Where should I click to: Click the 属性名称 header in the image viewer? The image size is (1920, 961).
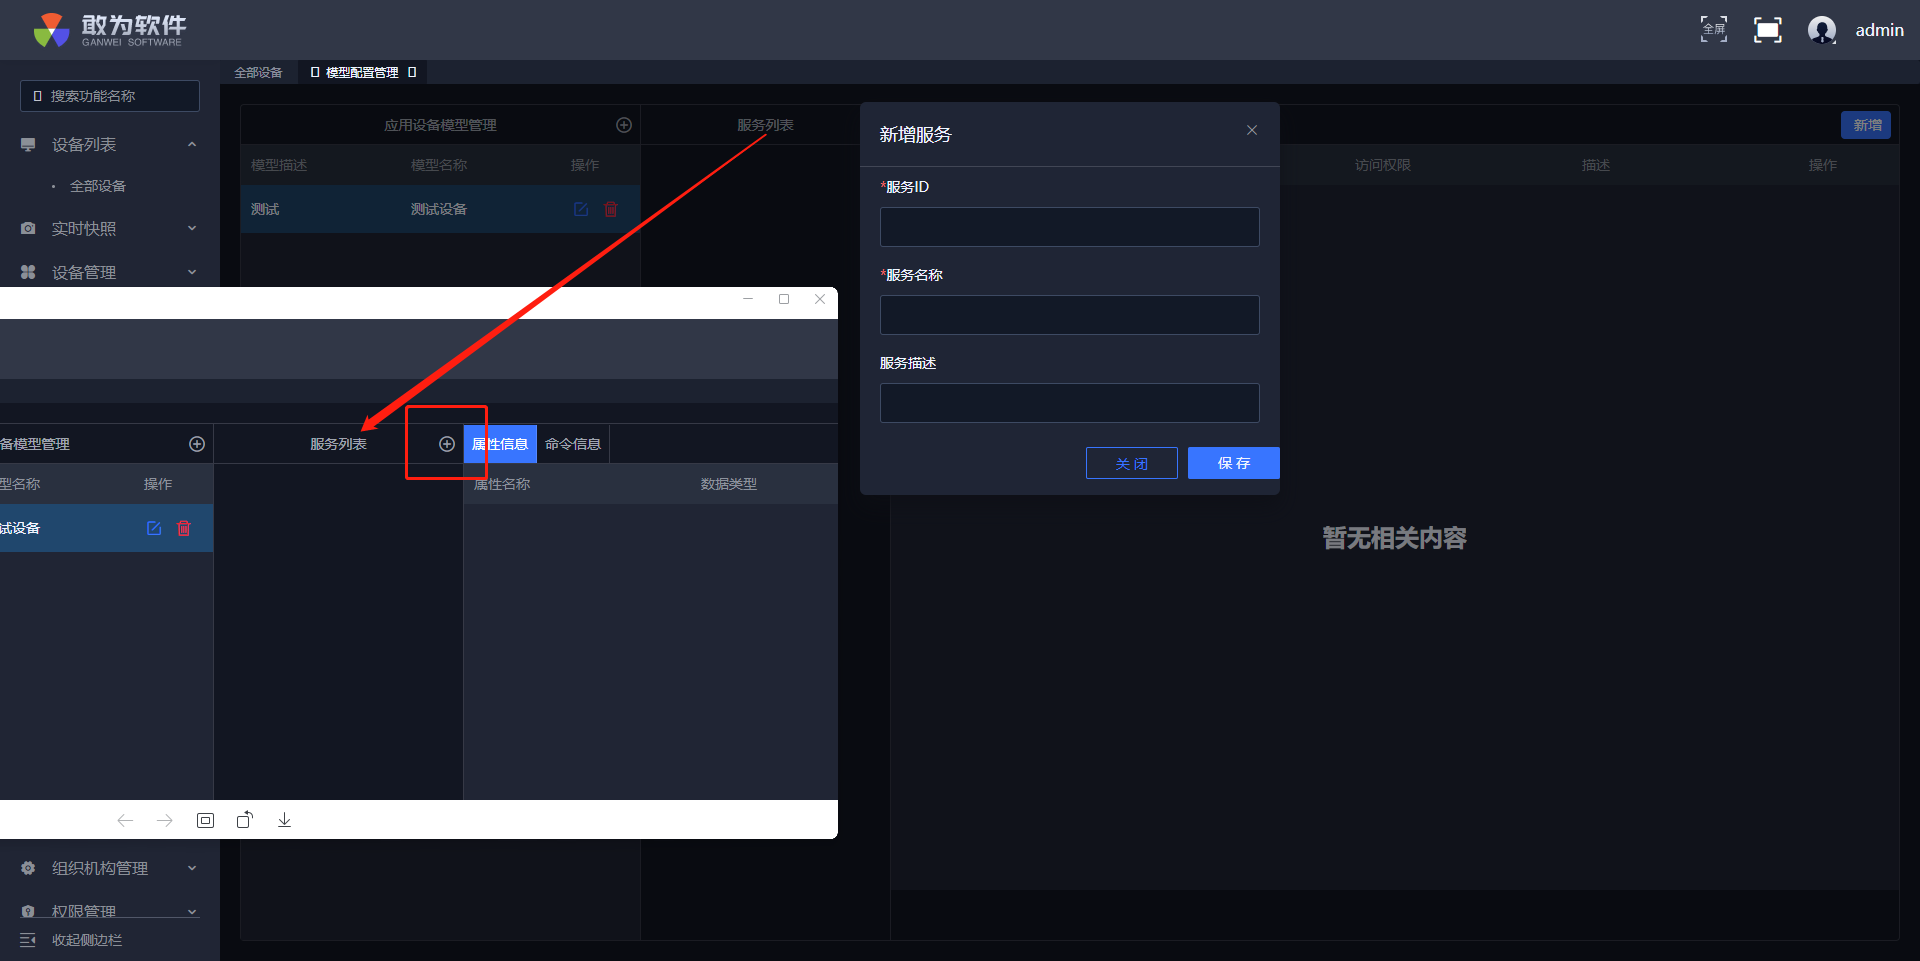coord(502,484)
